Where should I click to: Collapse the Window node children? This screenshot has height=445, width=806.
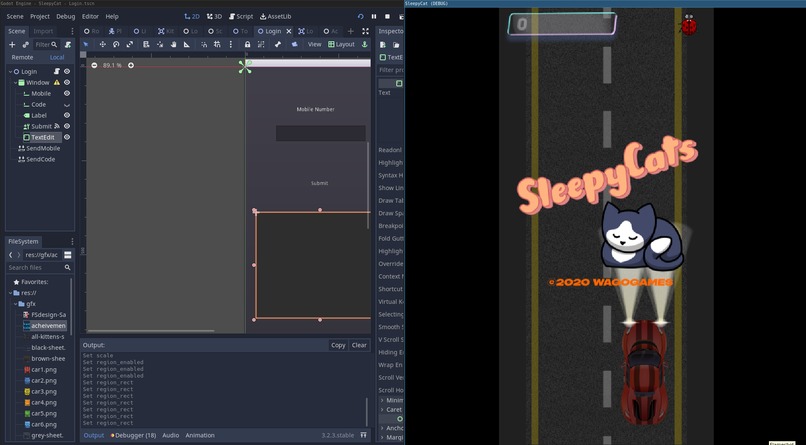pos(15,82)
